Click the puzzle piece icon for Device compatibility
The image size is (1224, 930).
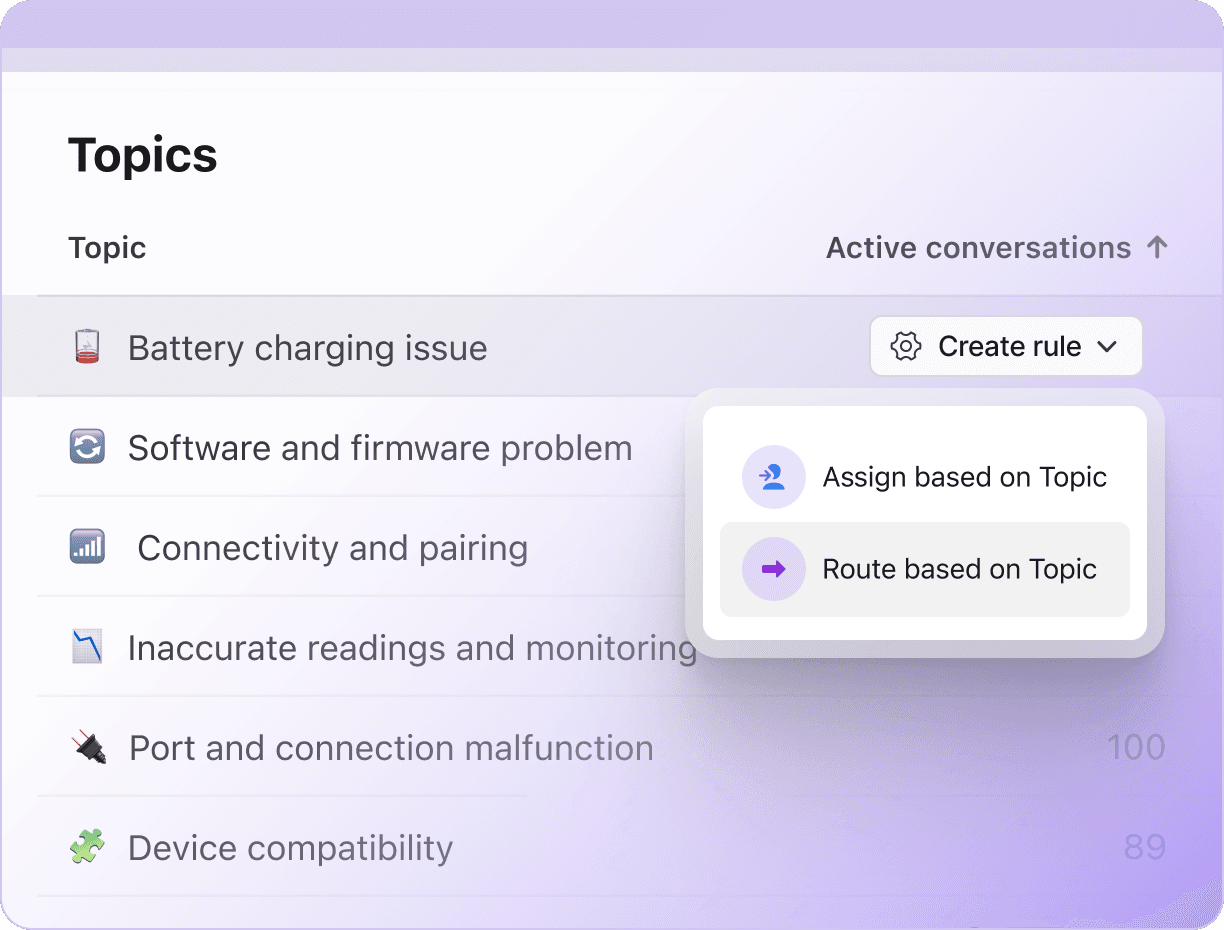point(87,847)
